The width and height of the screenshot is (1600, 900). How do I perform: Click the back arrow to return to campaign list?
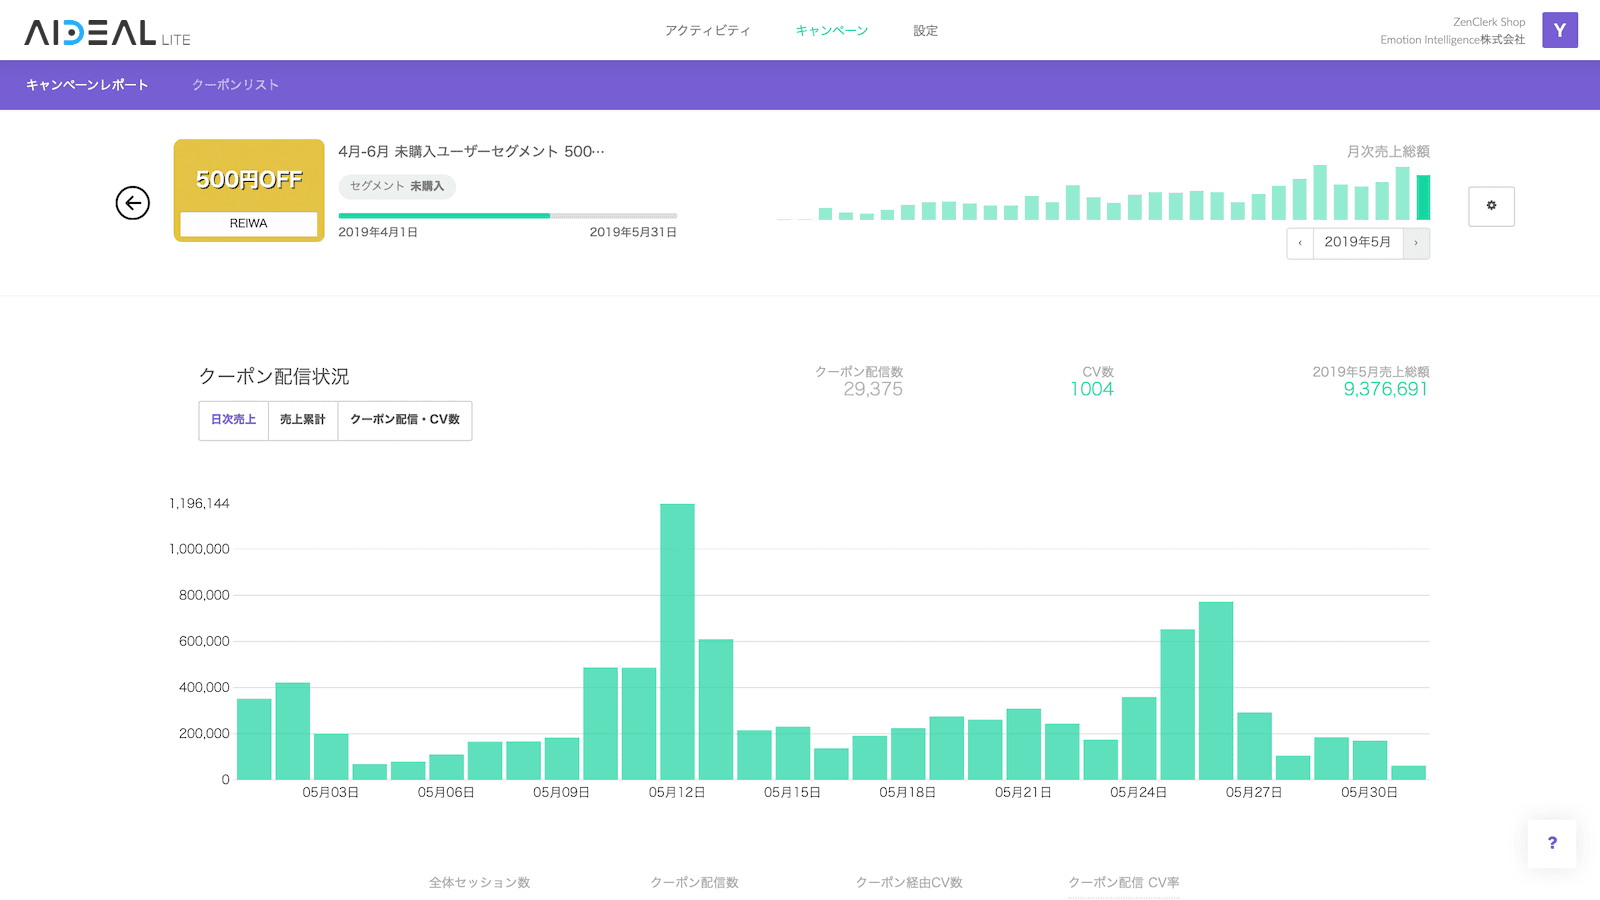coord(131,203)
